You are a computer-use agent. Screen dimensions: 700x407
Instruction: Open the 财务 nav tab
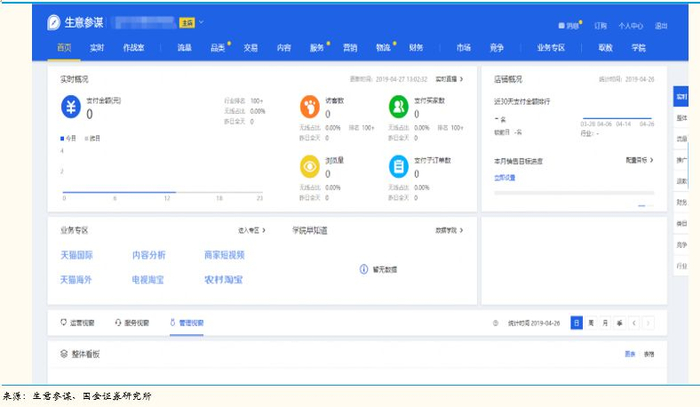pos(416,47)
